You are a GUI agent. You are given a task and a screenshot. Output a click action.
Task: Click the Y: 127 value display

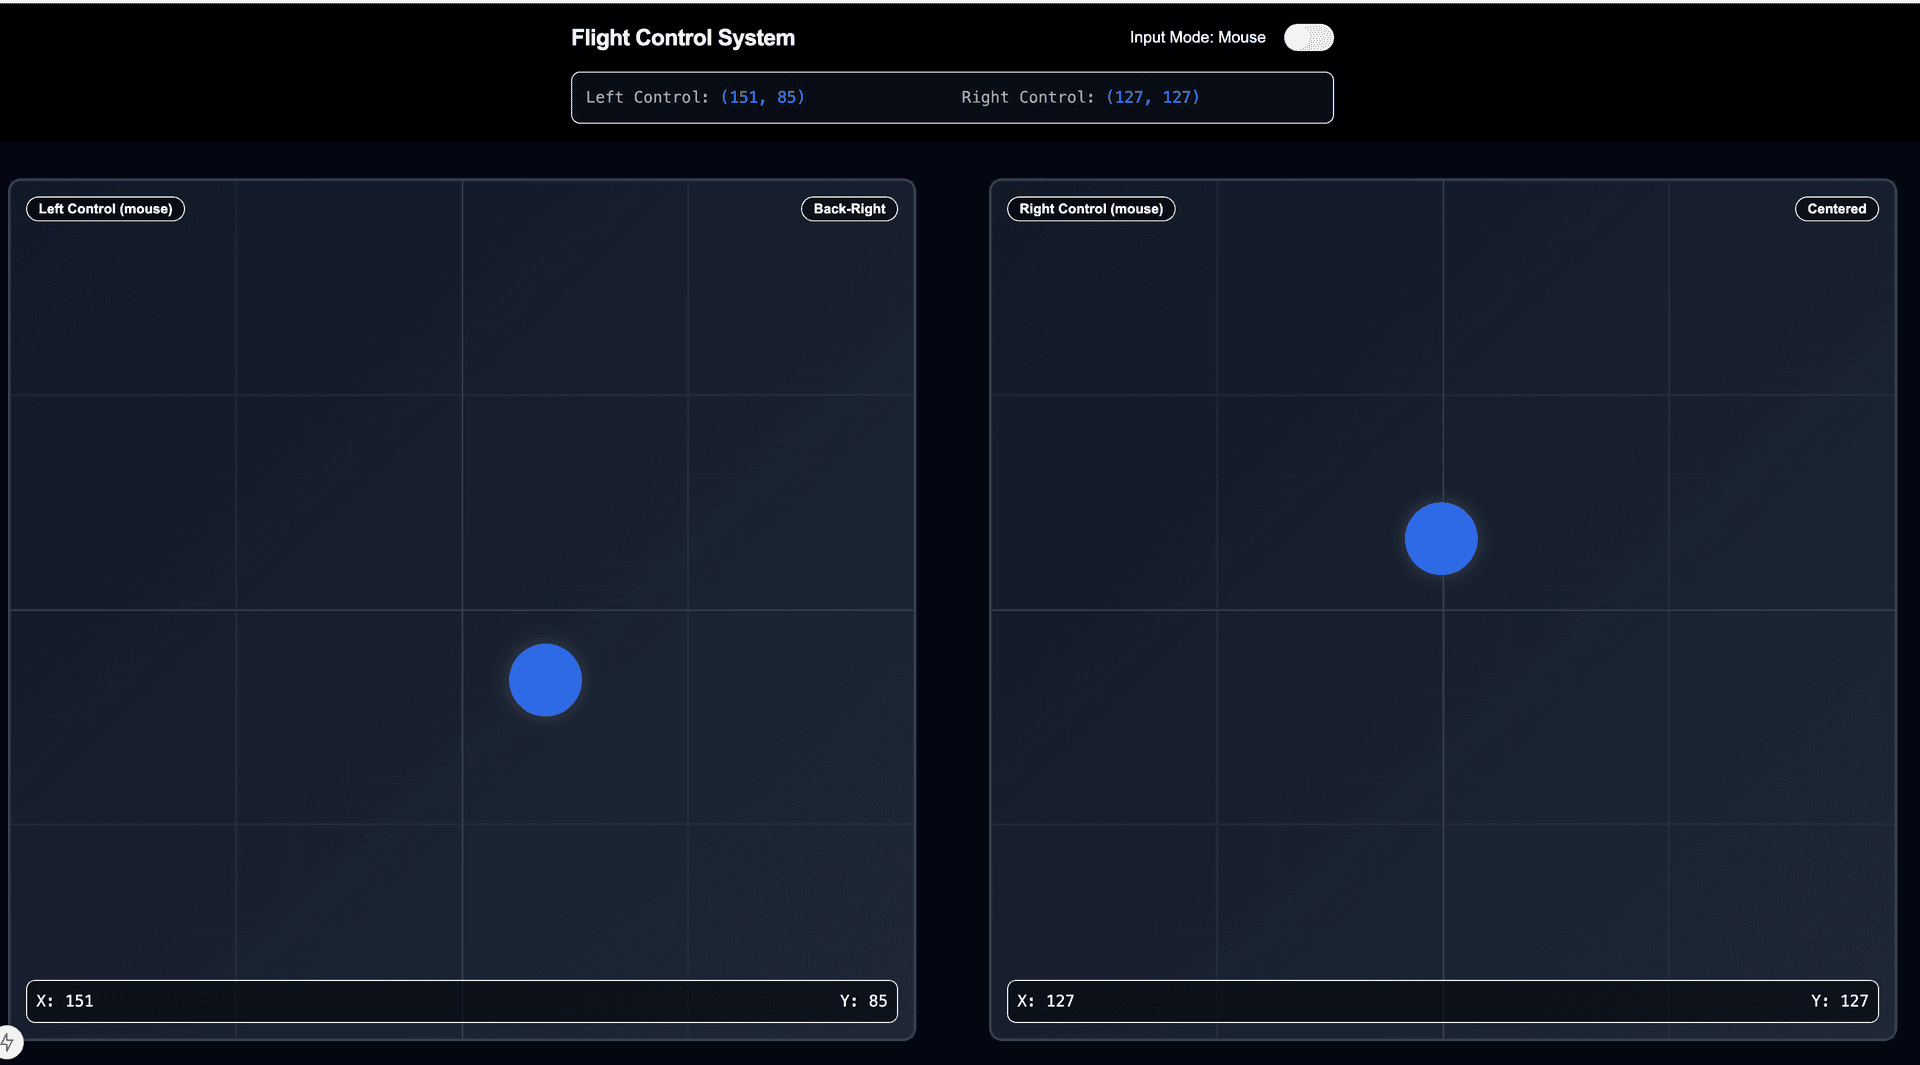(1839, 1000)
